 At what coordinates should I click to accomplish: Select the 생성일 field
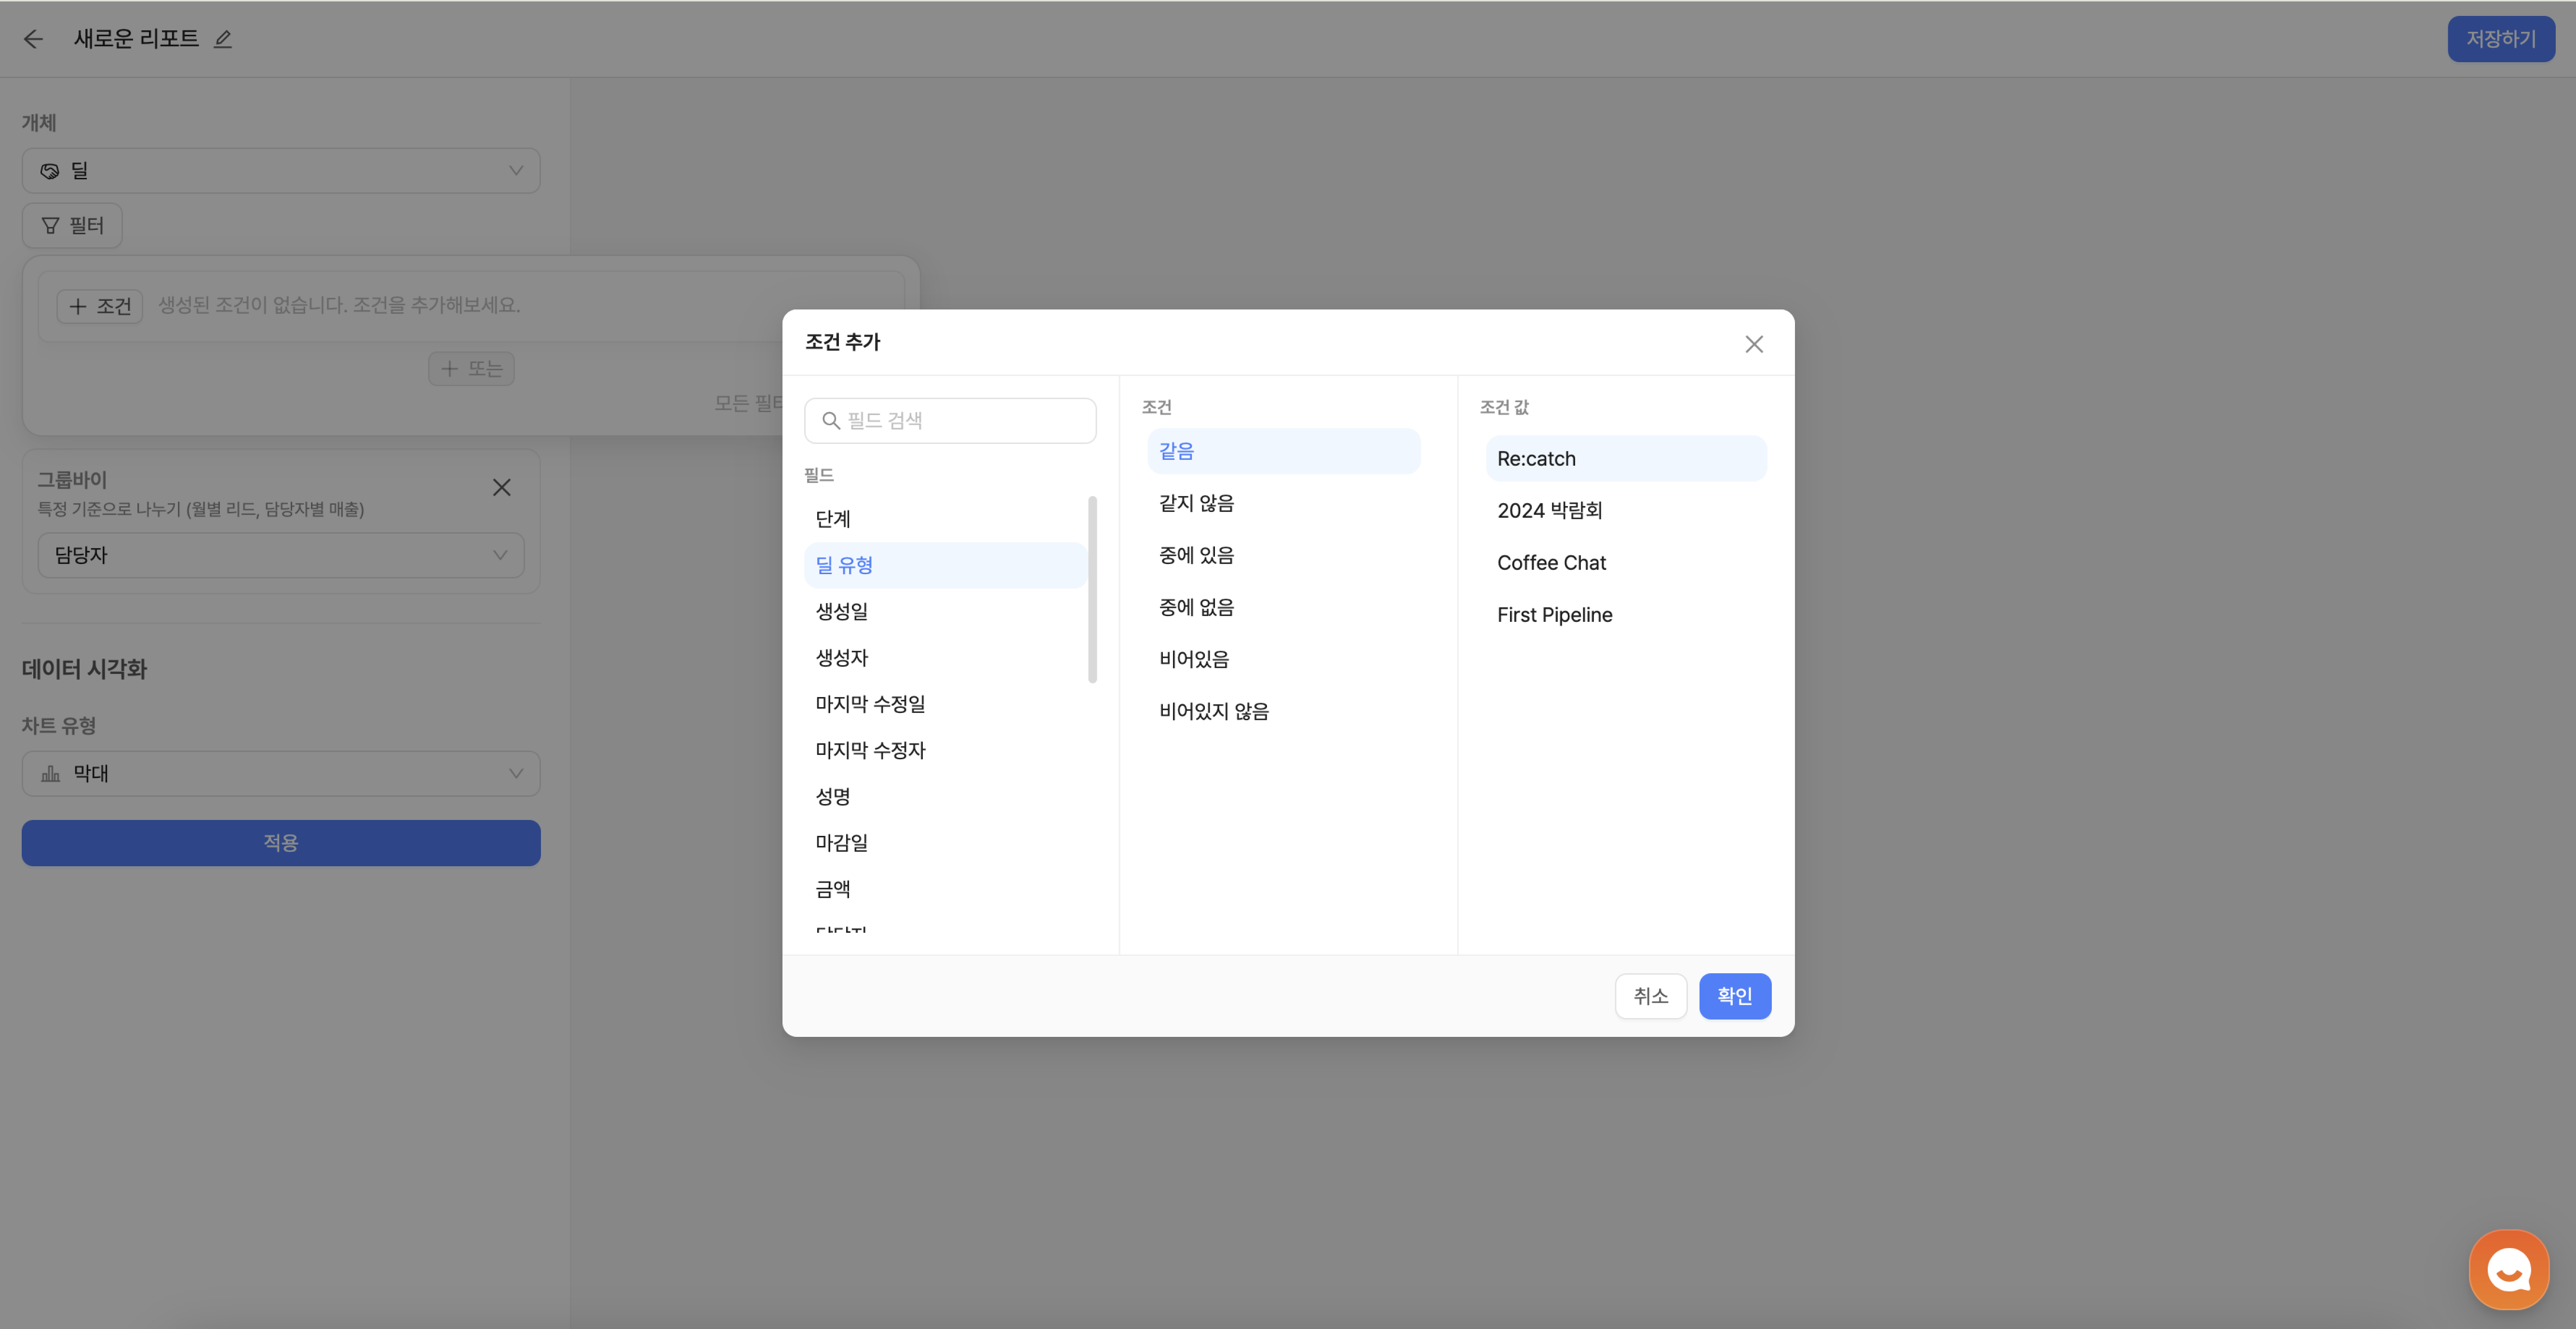pos(841,611)
